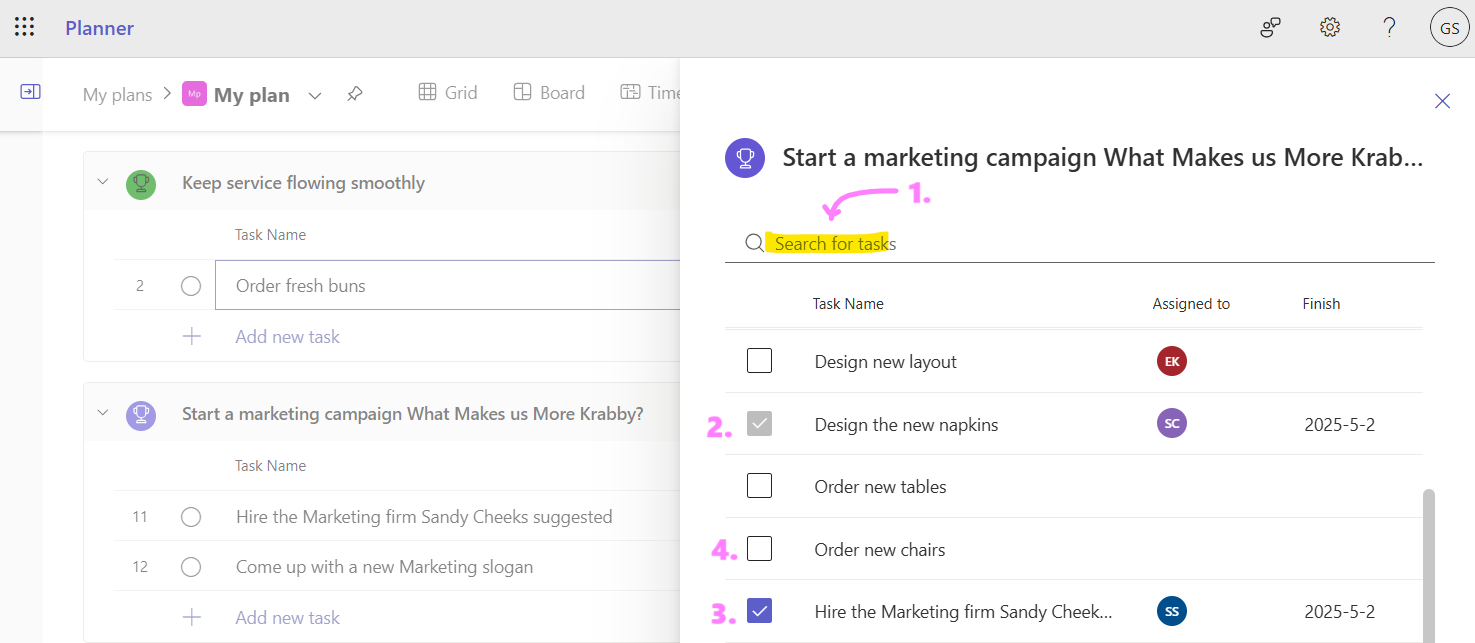Toggle the left sidebar panel icon
The width and height of the screenshot is (1475, 643).
click(x=31, y=92)
